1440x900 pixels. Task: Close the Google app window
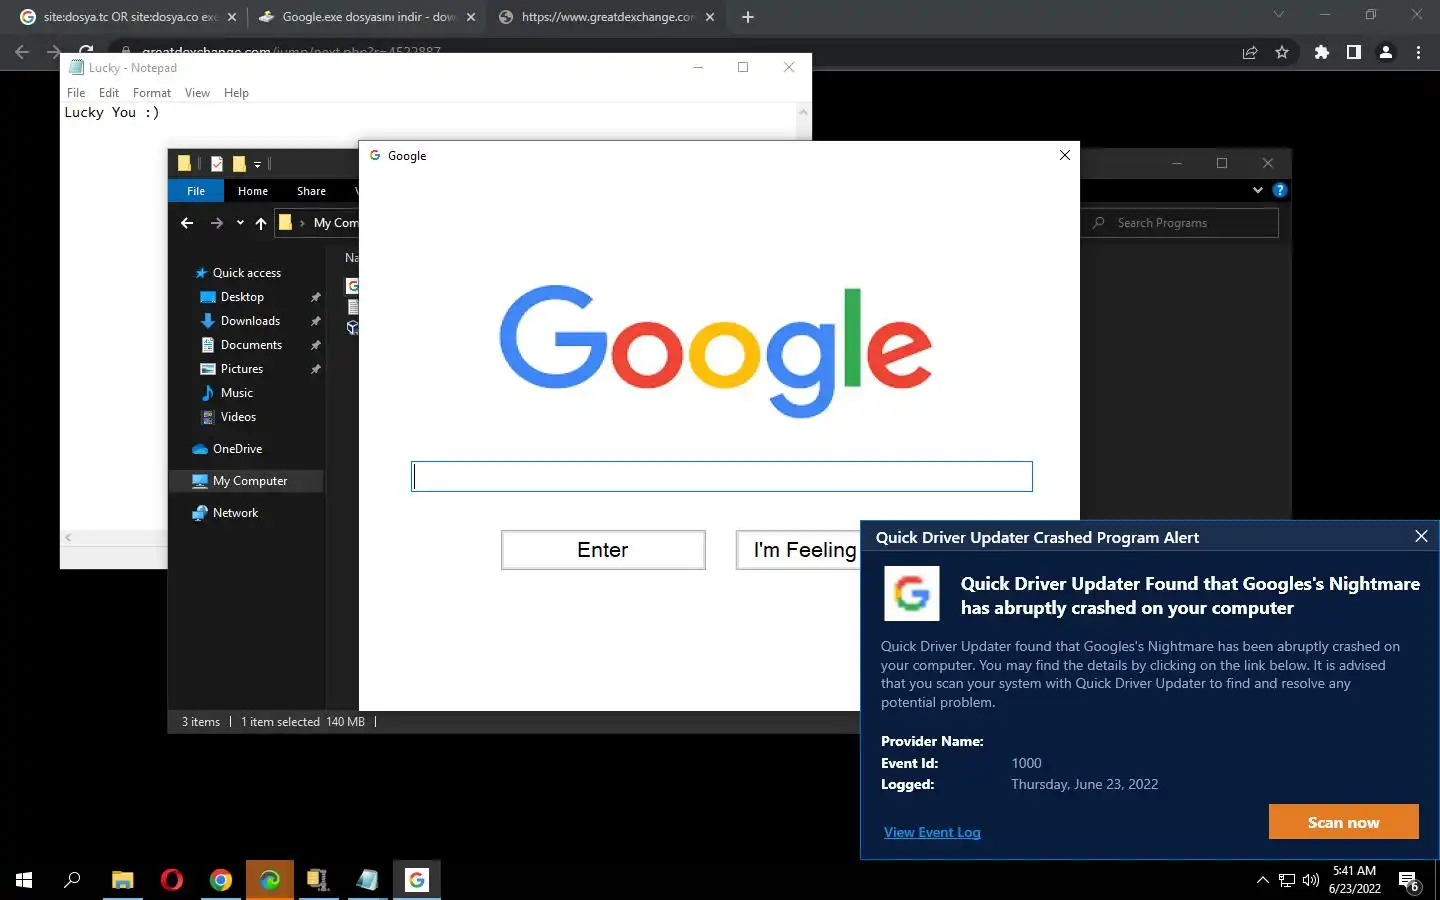click(x=1065, y=155)
